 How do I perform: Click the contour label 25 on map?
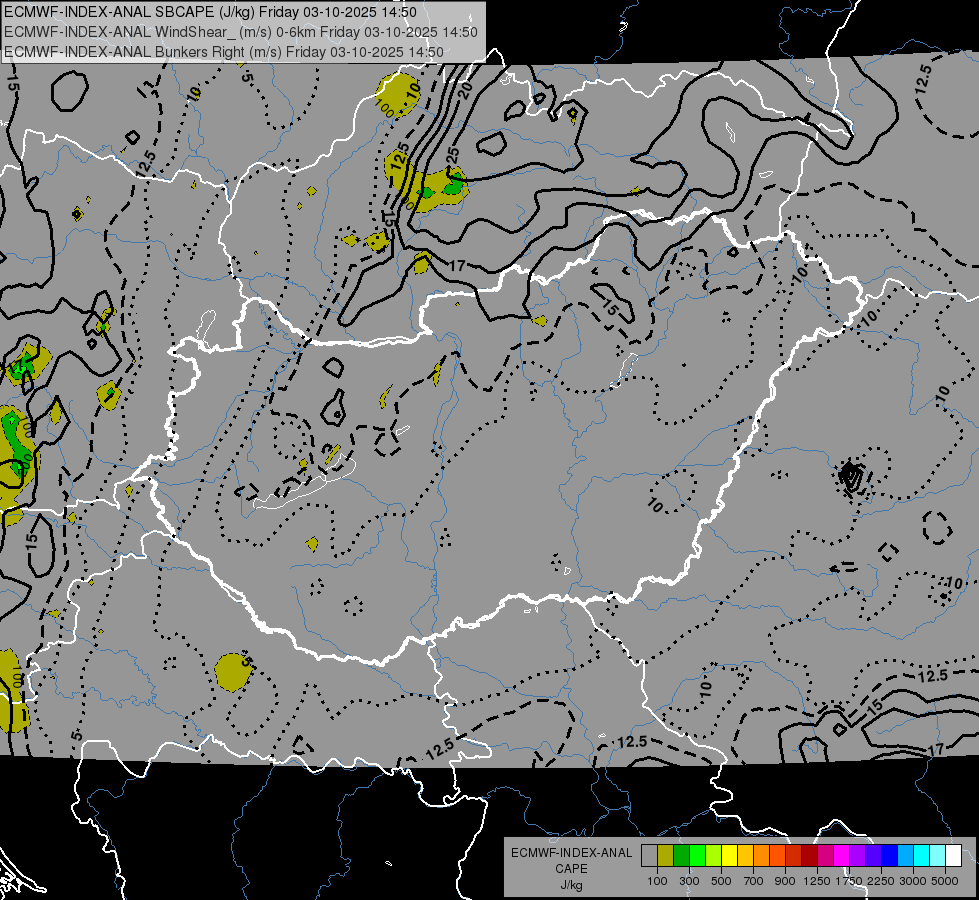(454, 155)
